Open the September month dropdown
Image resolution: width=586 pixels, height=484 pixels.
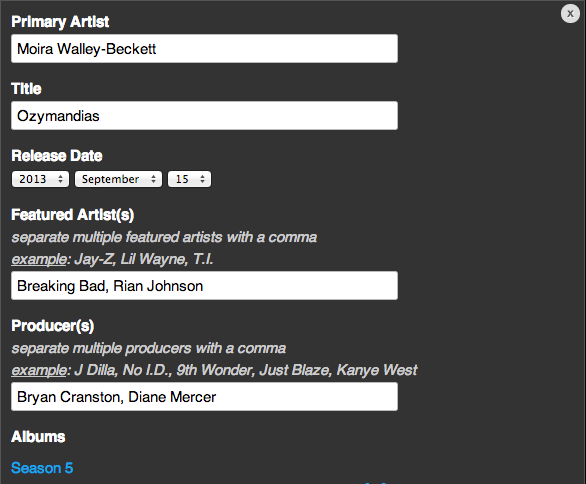(118, 179)
